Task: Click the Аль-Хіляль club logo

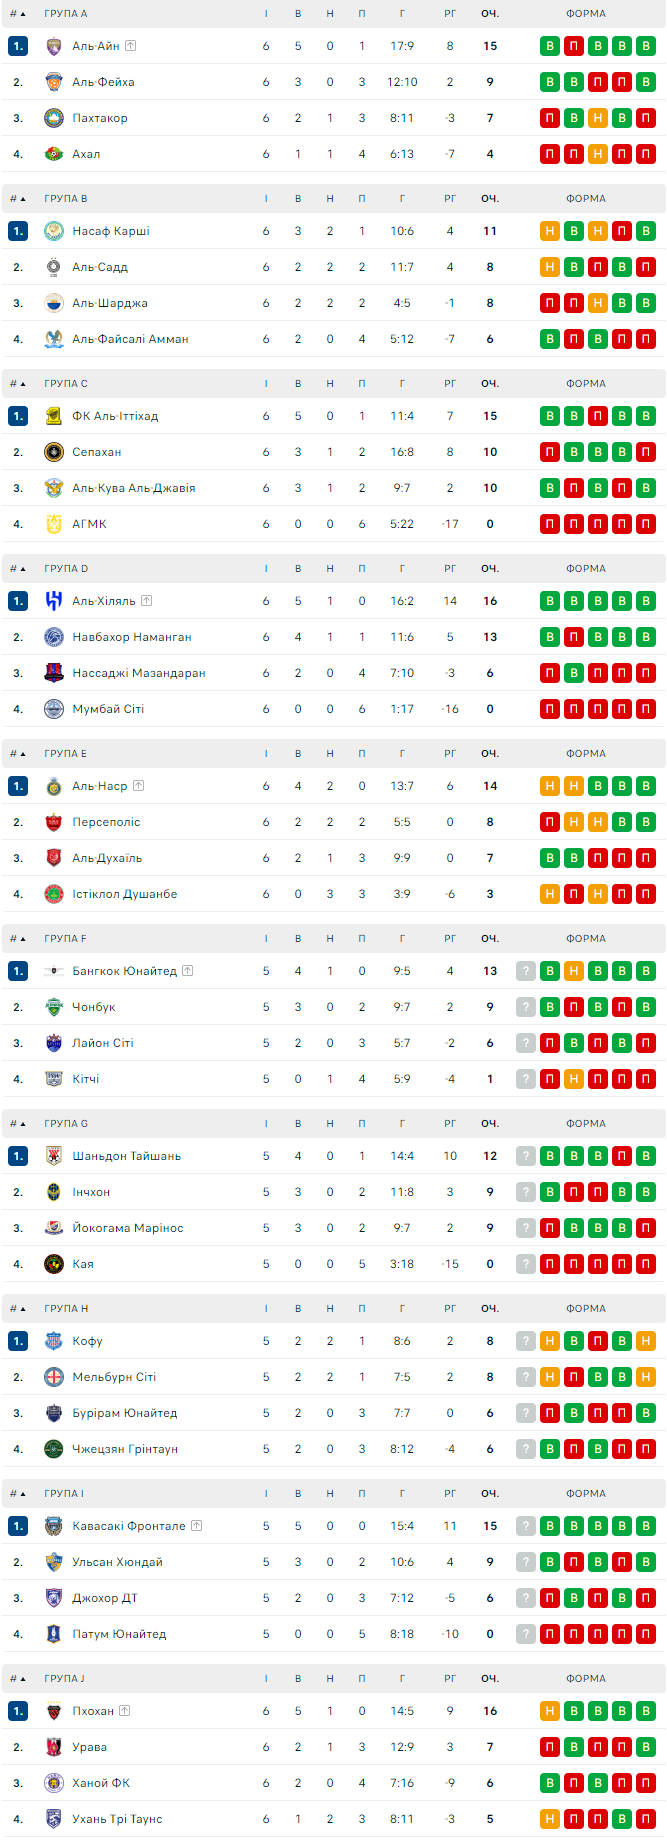Action: pyautogui.click(x=54, y=601)
